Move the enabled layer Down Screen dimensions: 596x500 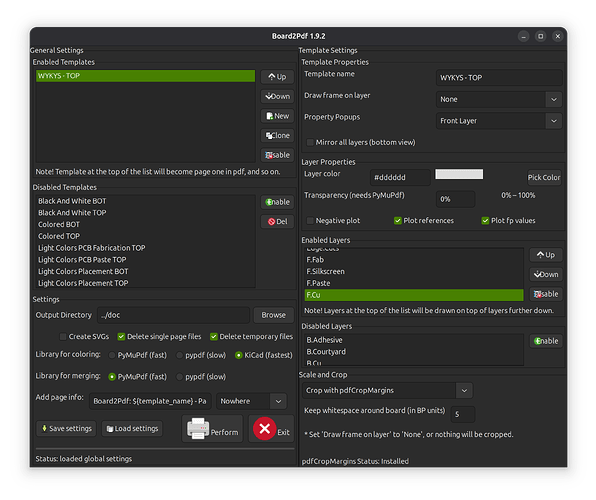[546, 275]
